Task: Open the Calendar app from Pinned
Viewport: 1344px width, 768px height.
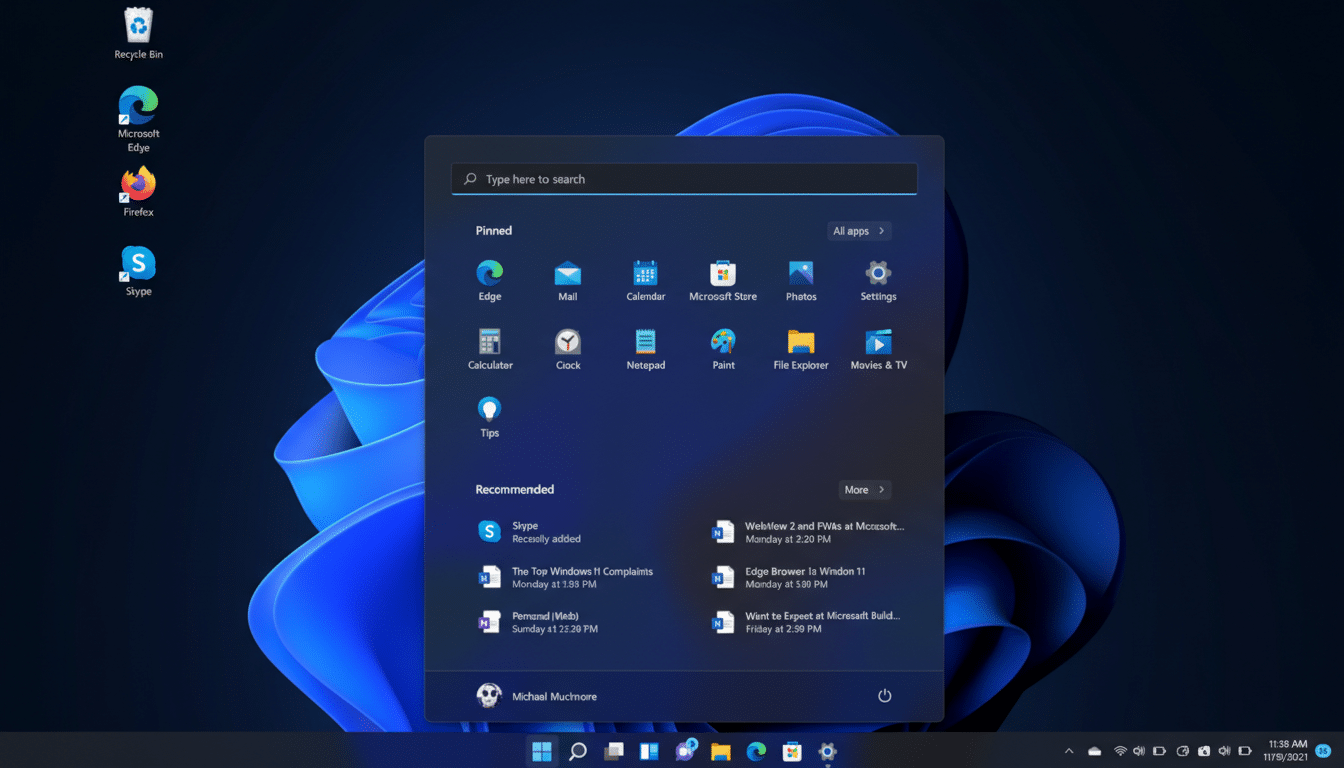Action: point(645,279)
